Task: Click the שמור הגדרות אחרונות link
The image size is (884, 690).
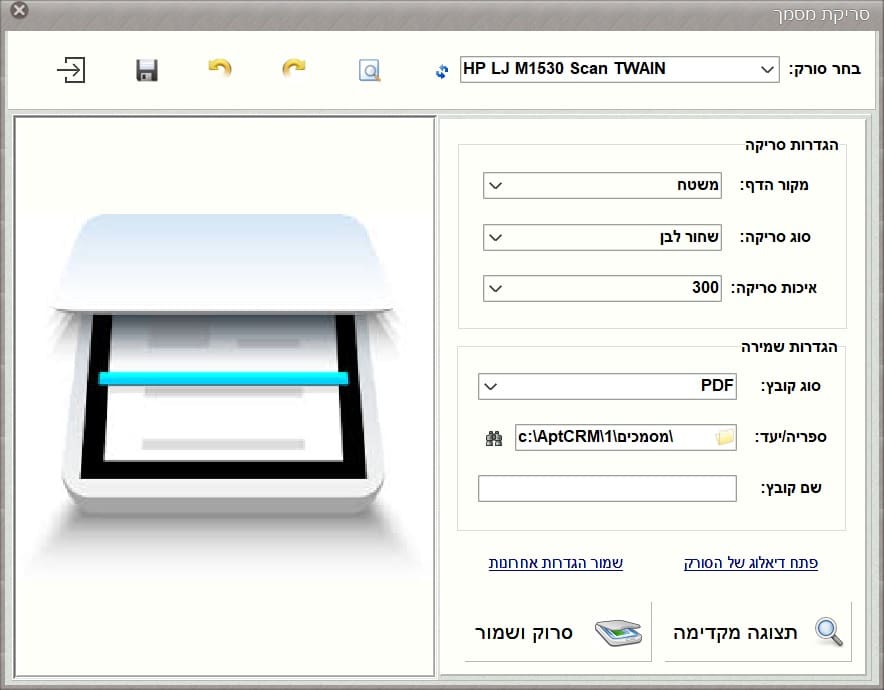Action: (555, 563)
